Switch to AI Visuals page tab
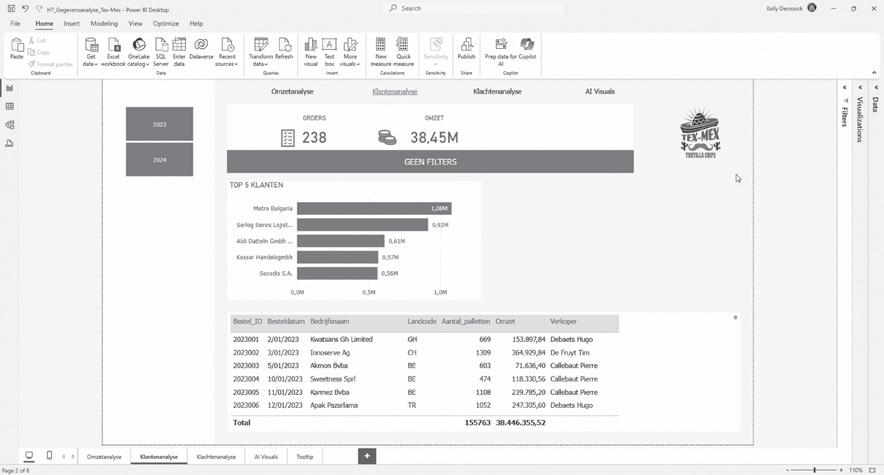 (266, 456)
